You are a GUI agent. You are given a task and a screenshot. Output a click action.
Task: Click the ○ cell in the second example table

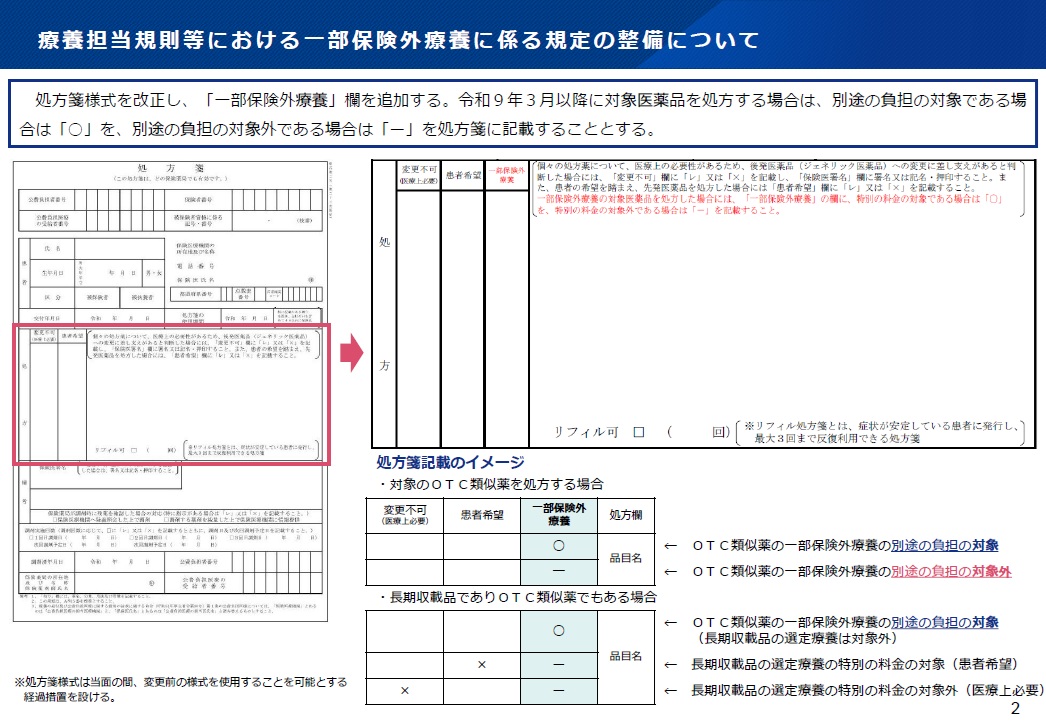[558, 631]
